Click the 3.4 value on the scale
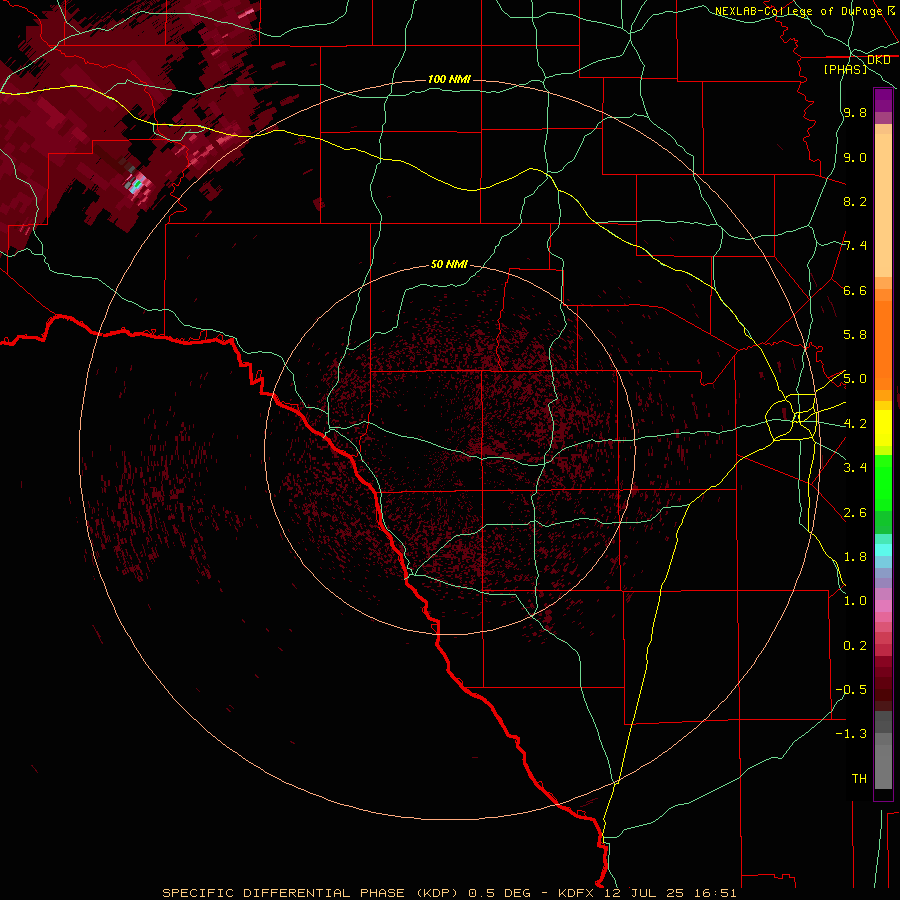900x900 pixels. pyautogui.click(x=855, y=468)
